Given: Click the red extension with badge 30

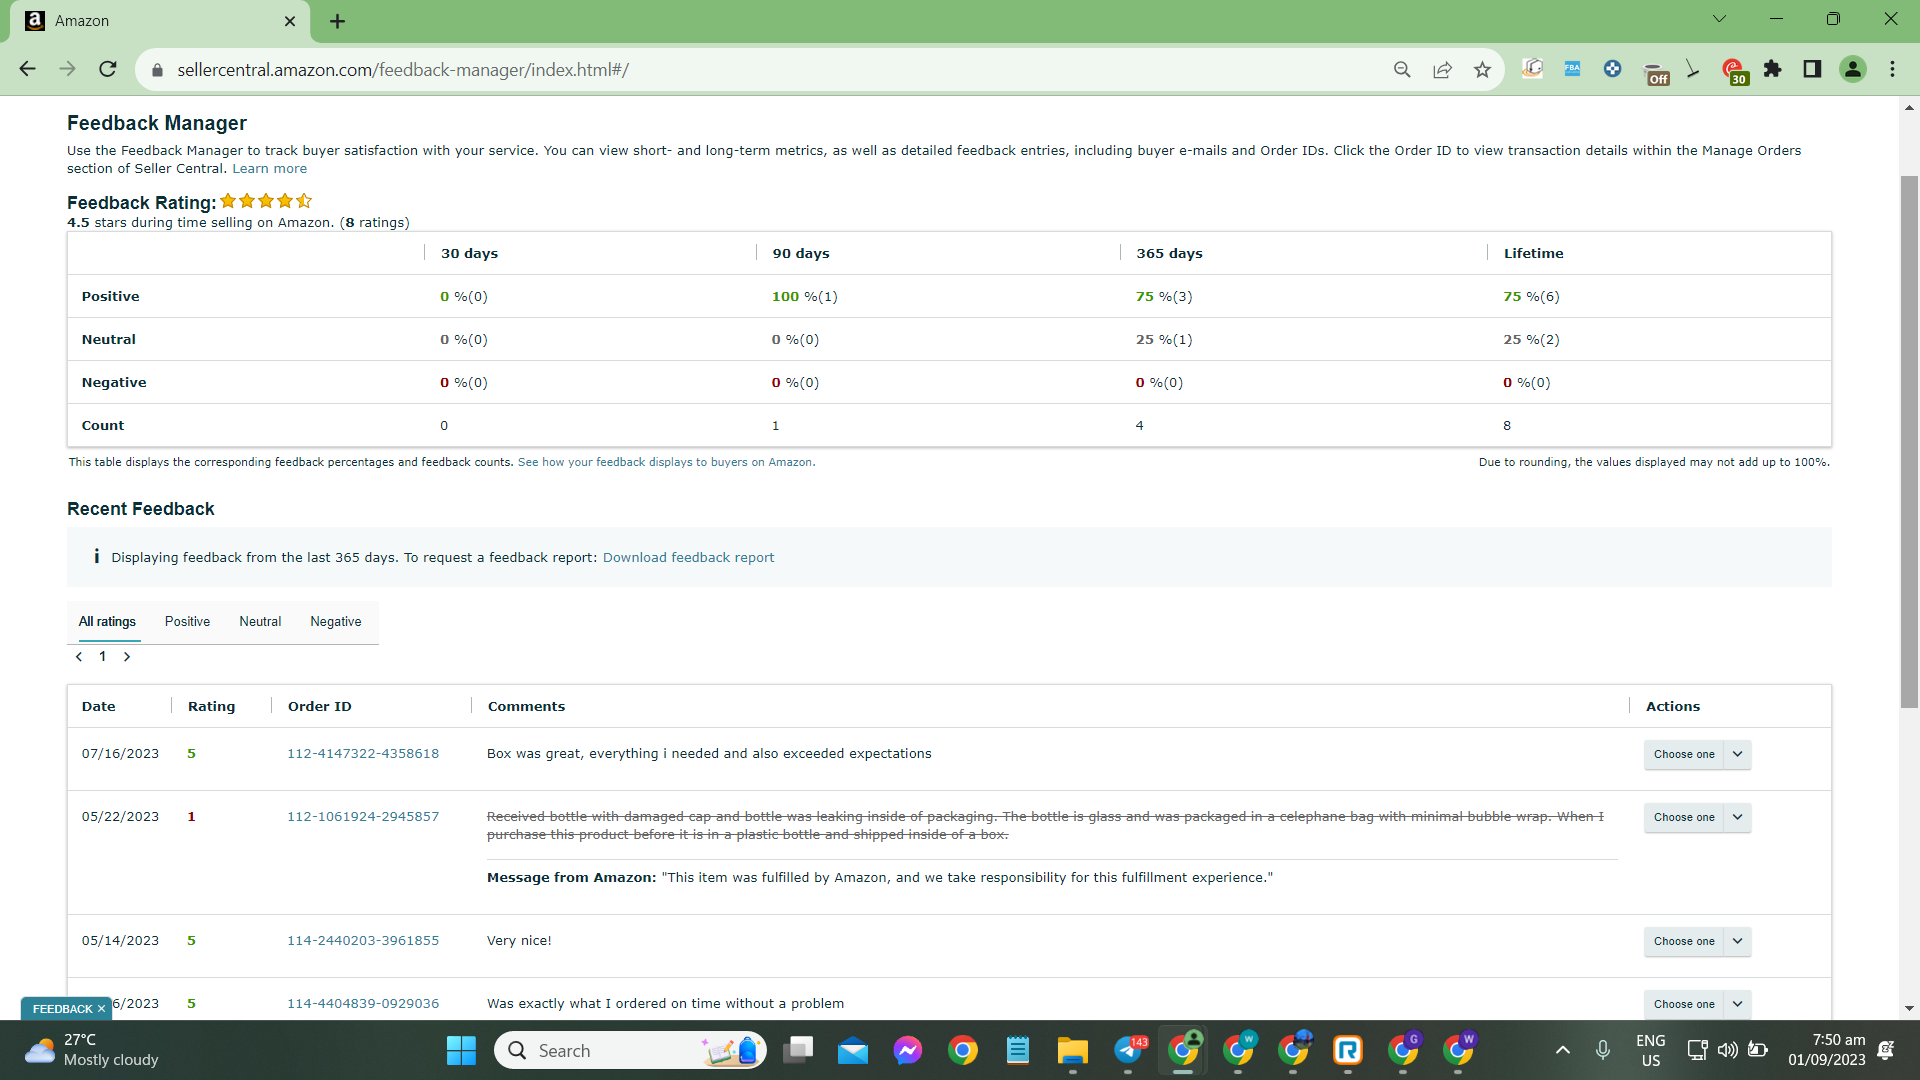Looking at the screenshot, I should (1735, 72).
